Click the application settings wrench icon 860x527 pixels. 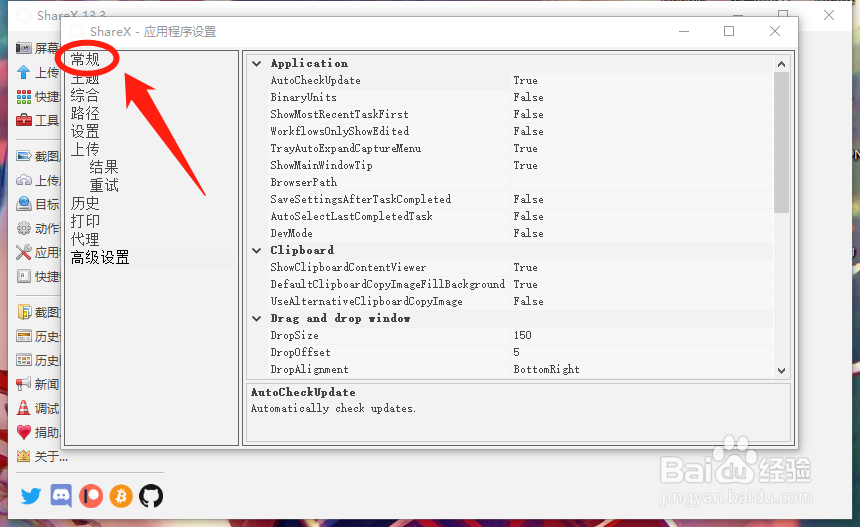pos(24,252)
